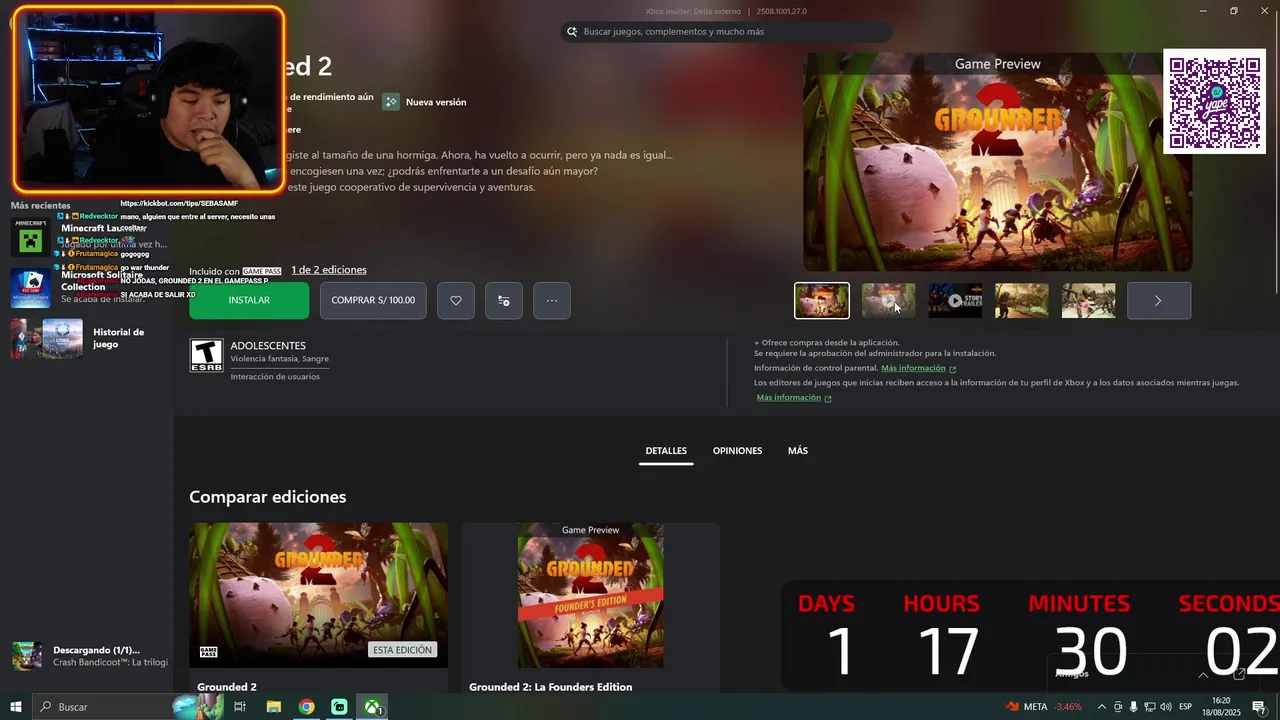Click the Comparar ediciones heading
1280x720 pixels.
click(268, 497)
